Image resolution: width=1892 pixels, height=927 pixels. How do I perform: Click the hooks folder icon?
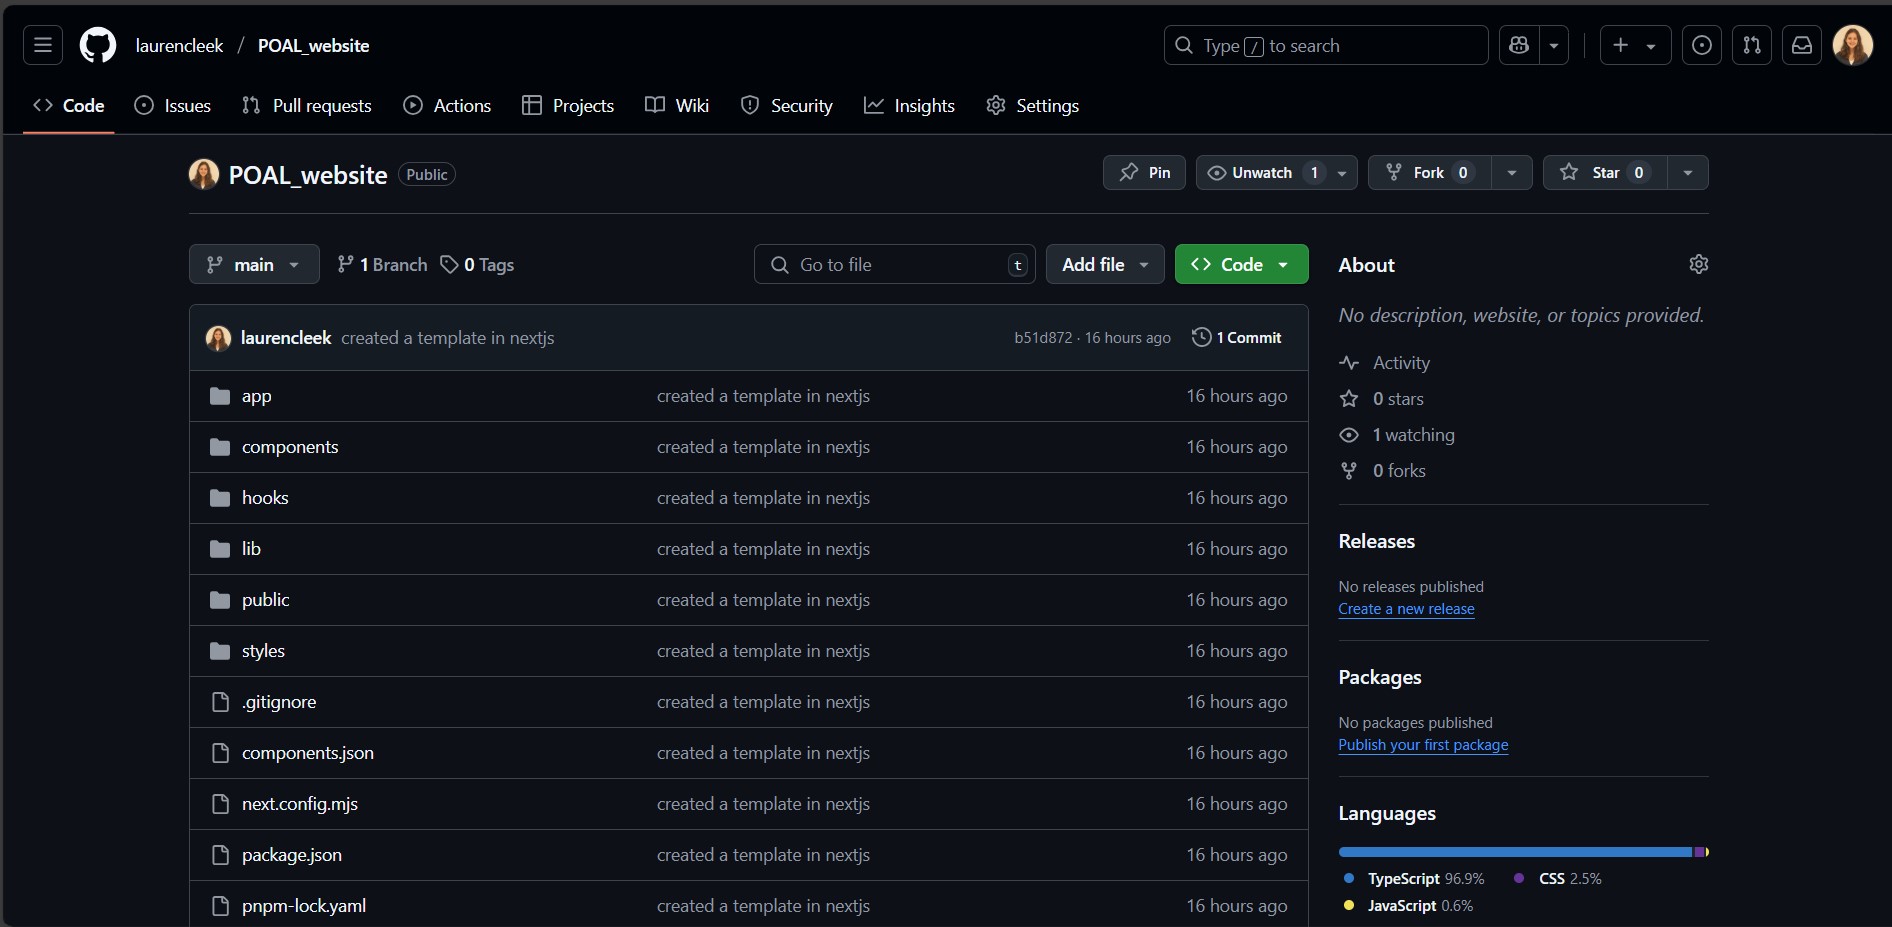pos(220,498)
